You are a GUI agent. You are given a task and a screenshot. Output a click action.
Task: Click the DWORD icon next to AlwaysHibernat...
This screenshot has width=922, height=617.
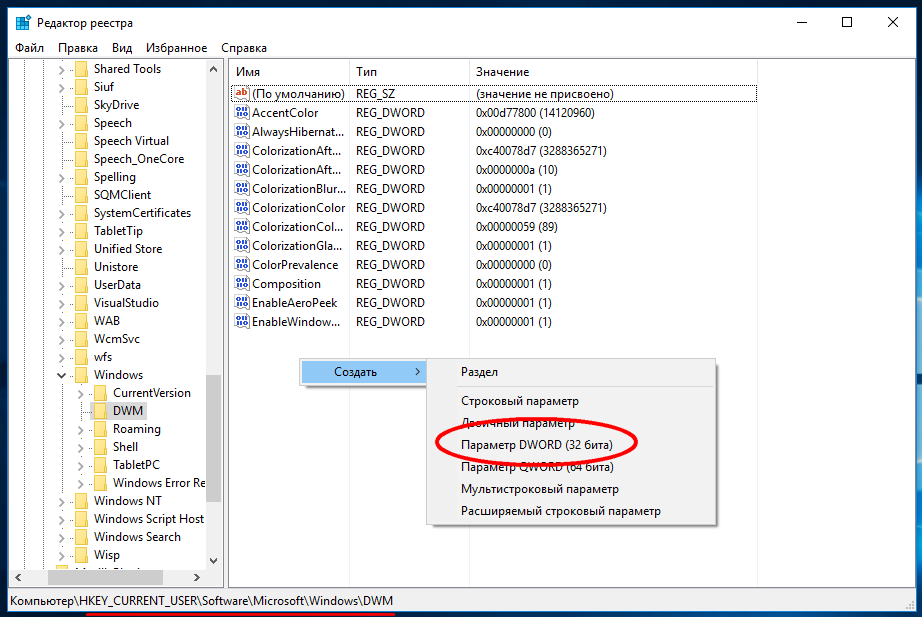coord(242,131)
